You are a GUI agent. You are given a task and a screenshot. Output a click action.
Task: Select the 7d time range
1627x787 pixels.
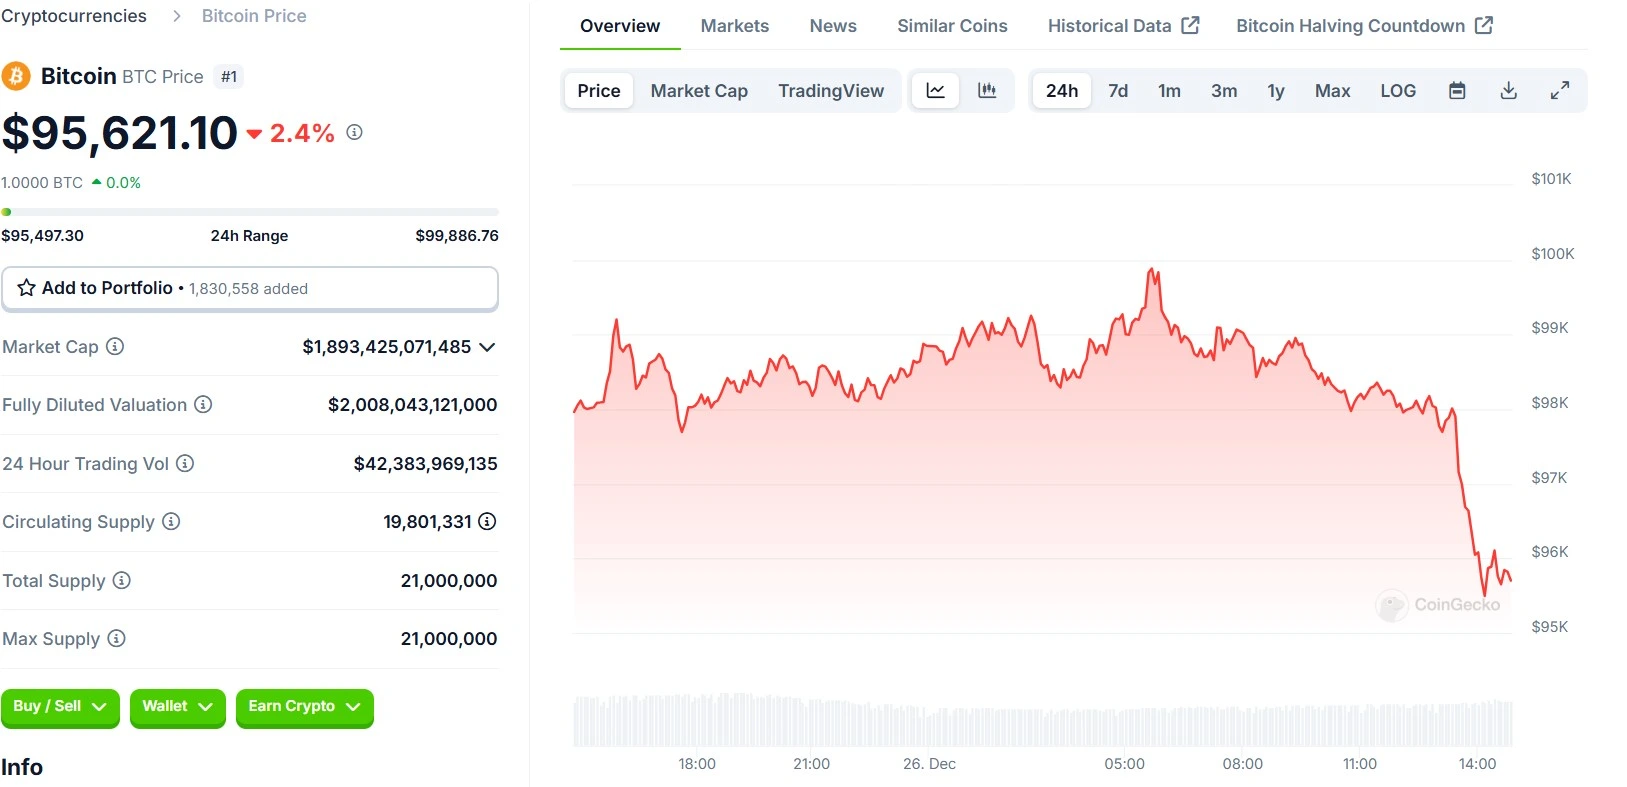1117,91
